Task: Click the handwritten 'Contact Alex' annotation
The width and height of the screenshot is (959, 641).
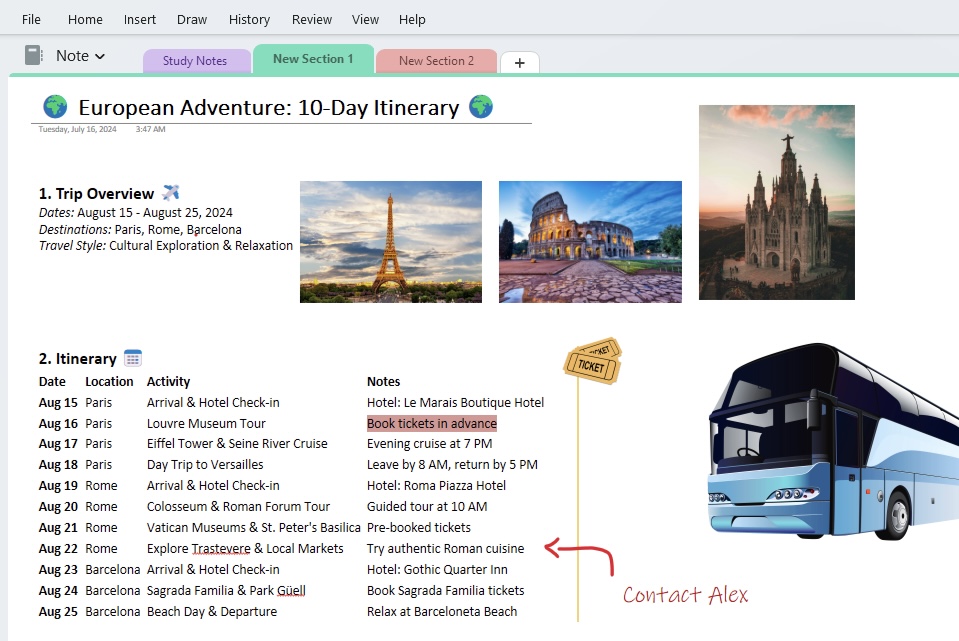Action: click(x=686, y=595)
